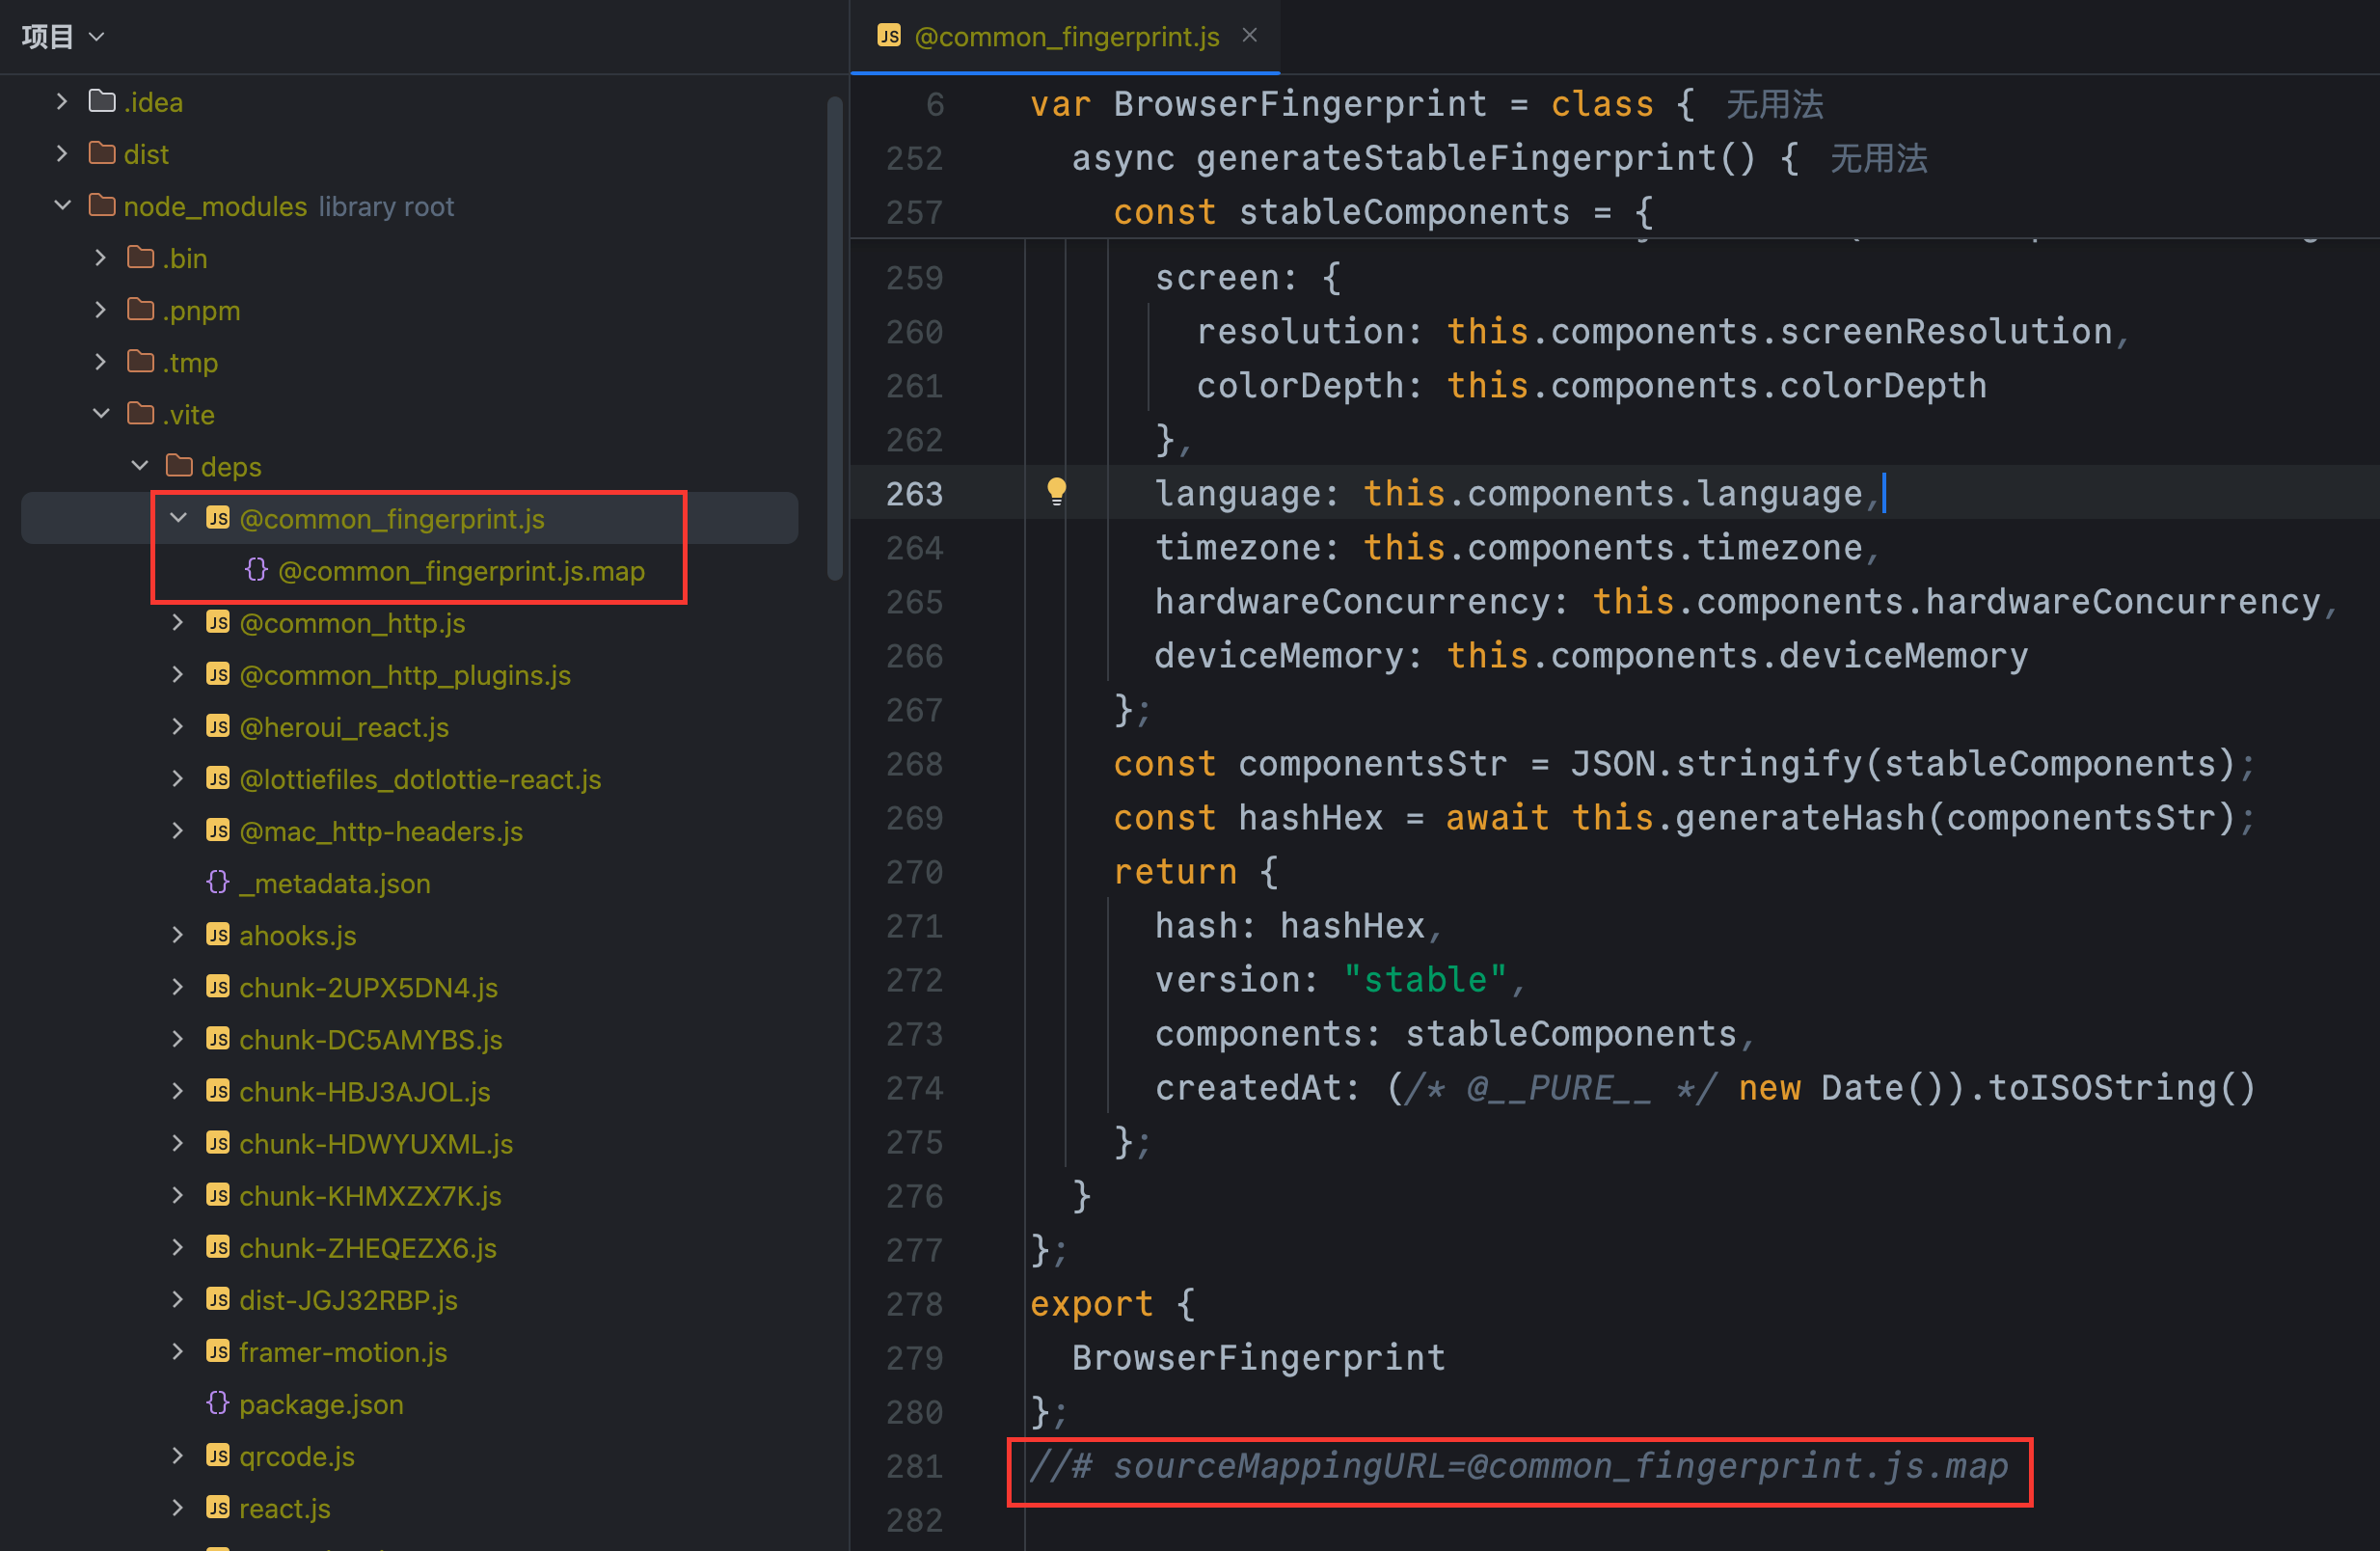This screenshot has width=2380, height=1551.
Task: Click the .vite folder icon
Action: point(140,414)
